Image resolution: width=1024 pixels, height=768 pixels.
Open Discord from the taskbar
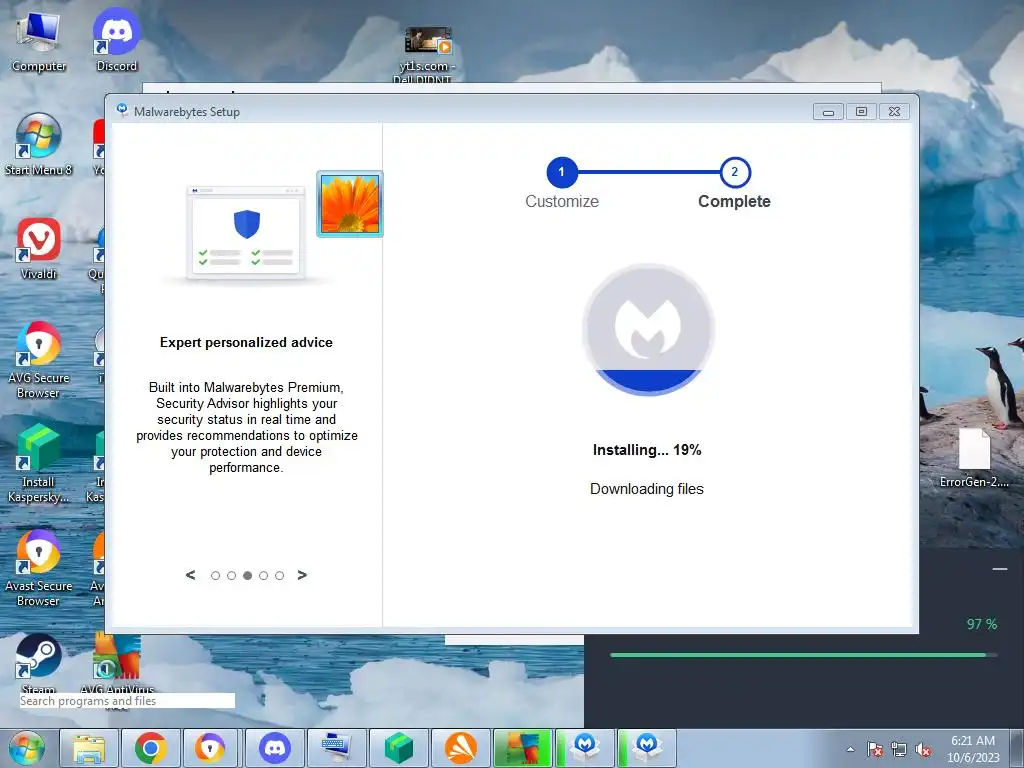click(275, 748)
